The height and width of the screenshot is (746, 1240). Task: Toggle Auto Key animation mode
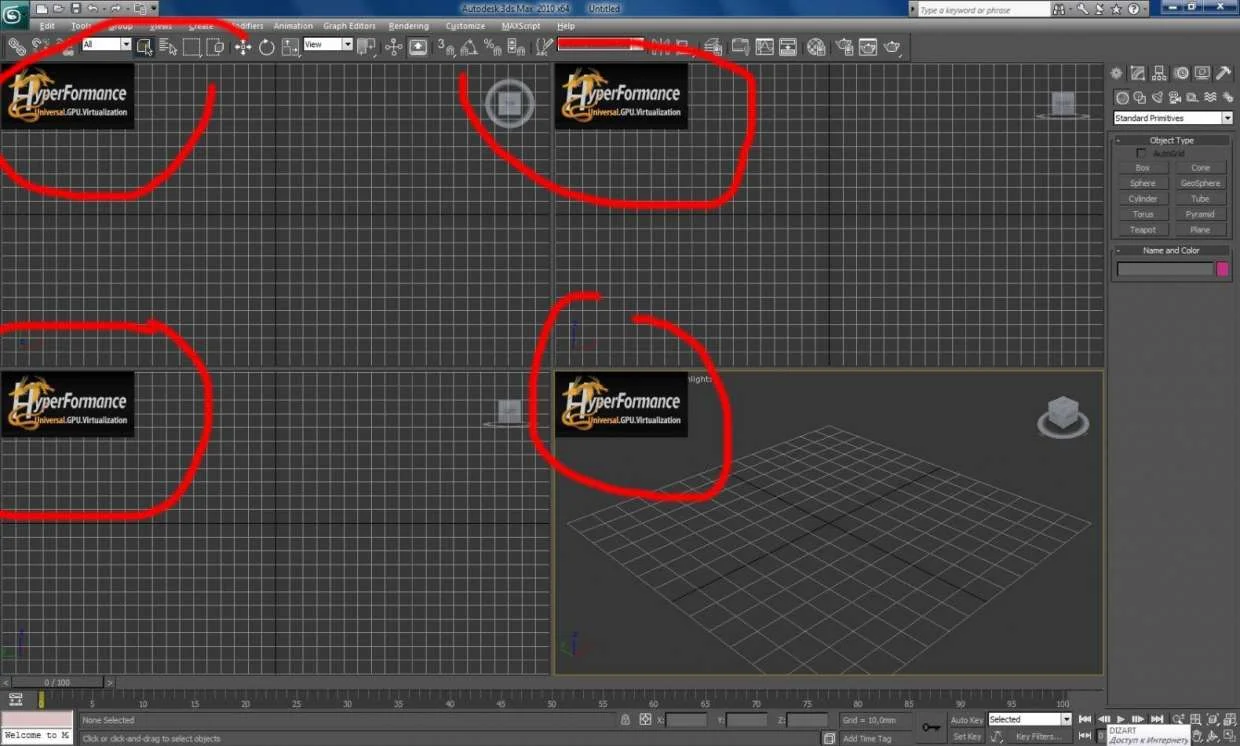coord(967,720)
